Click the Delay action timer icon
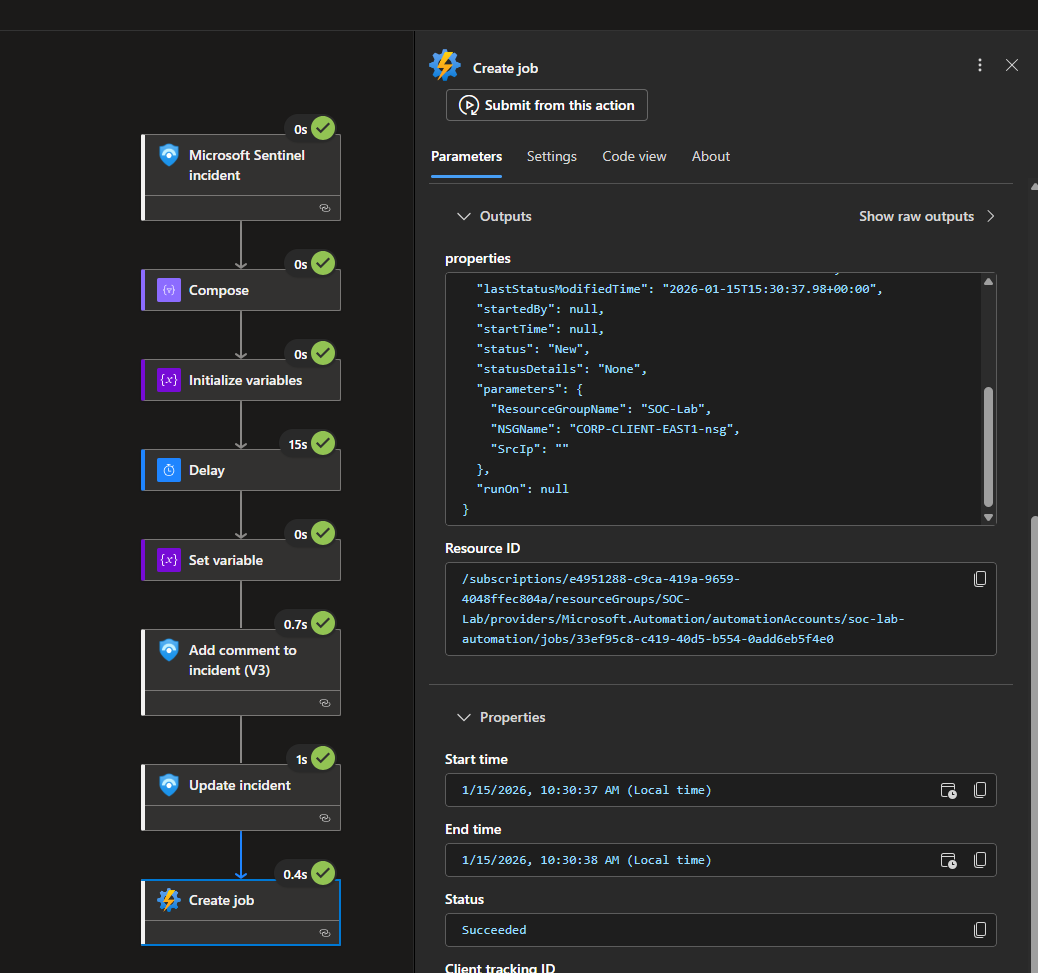The image size is (1038, 973). (x=169, y=470)
